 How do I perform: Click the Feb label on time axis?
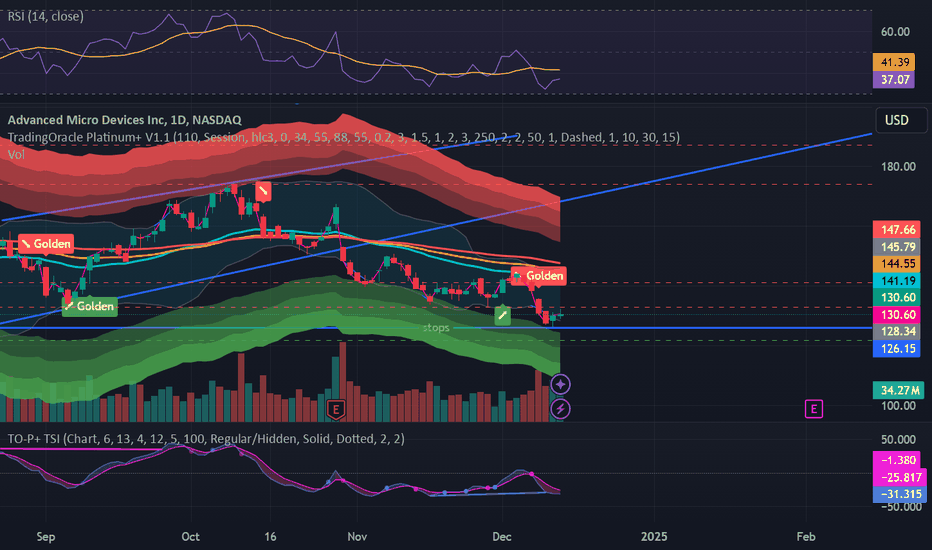[805, 536]
